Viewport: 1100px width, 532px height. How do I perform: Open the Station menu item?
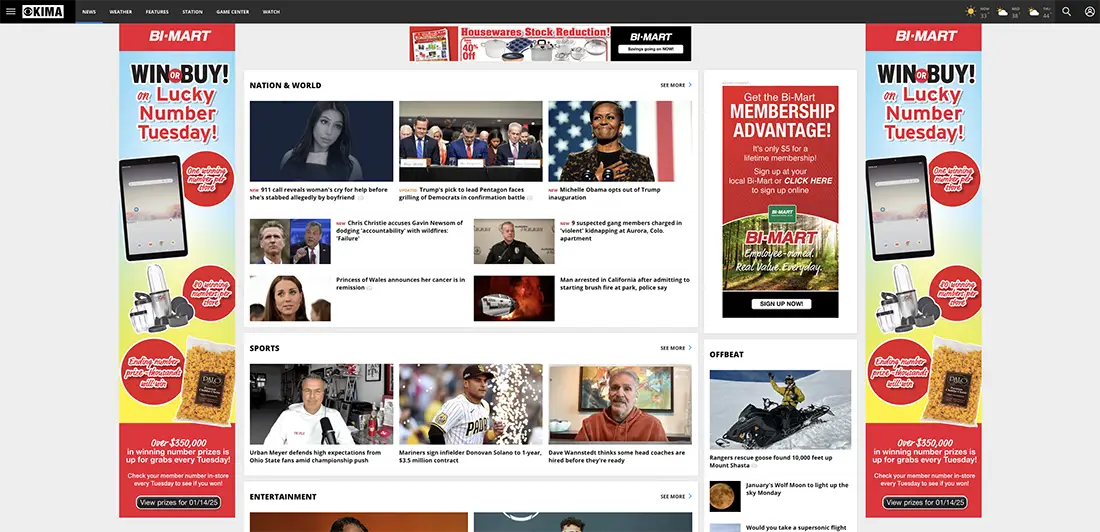(x=192, y=12)
